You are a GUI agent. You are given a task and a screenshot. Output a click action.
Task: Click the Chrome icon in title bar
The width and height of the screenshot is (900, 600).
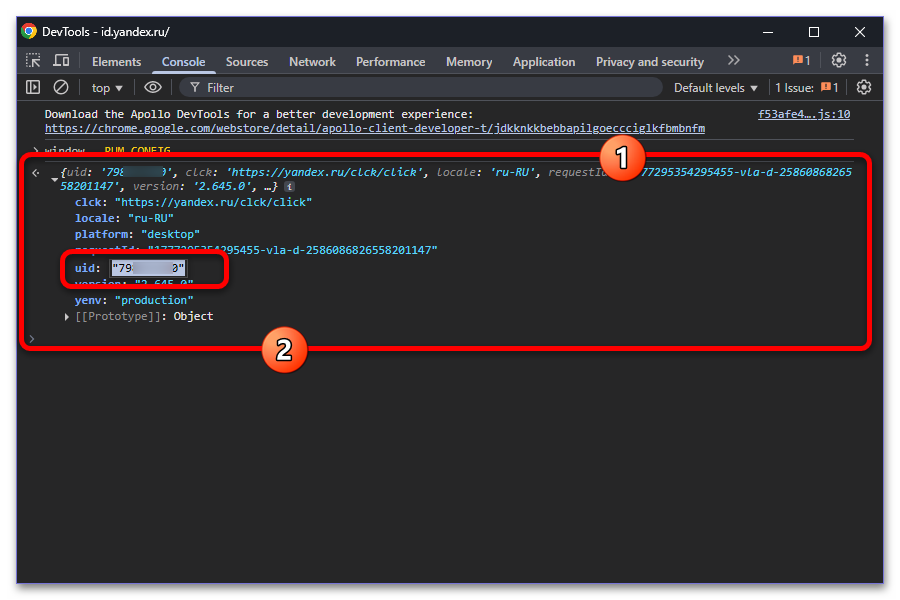tap(29, 31)
